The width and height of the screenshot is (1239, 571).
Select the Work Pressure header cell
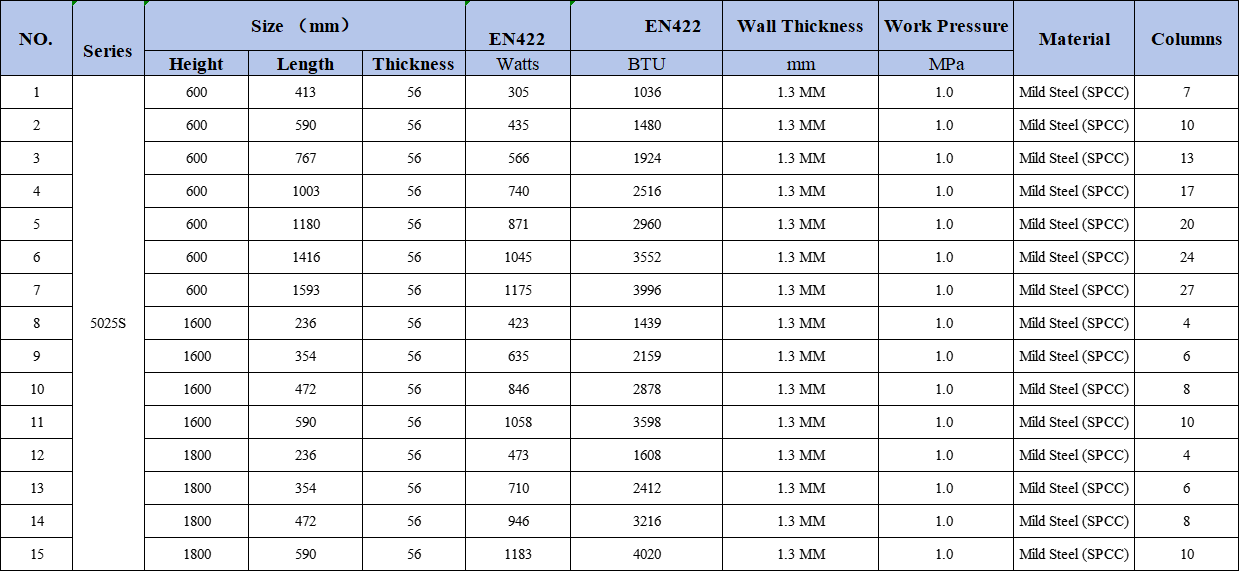coord(945,26)
